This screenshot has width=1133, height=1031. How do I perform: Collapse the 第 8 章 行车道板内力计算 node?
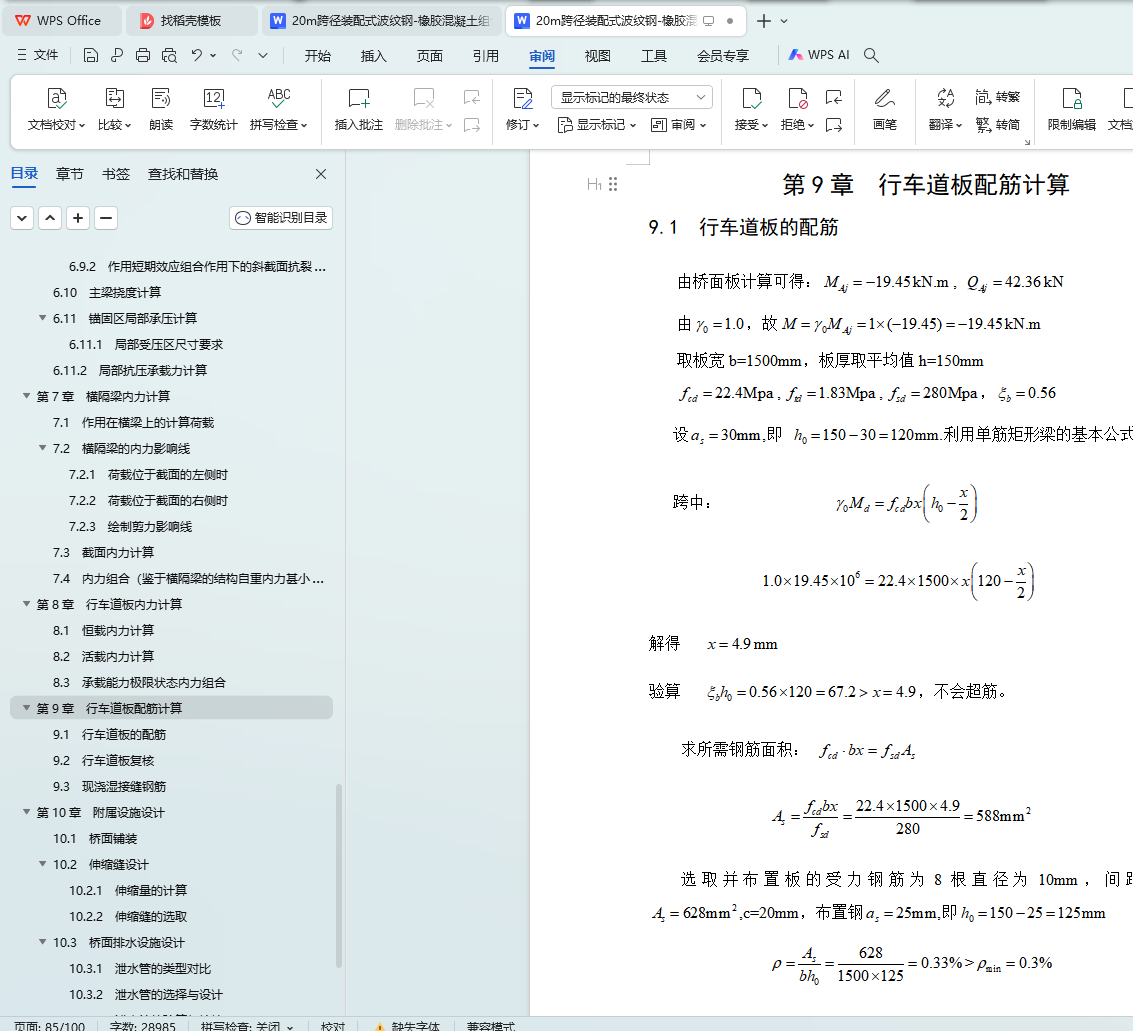coord(27,604)
